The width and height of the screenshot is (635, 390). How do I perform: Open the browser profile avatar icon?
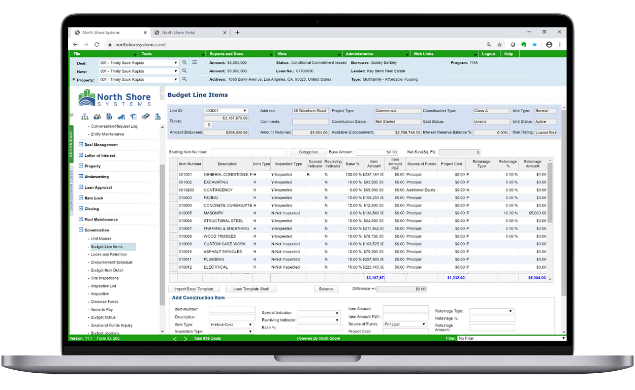[x=549, y=45]
